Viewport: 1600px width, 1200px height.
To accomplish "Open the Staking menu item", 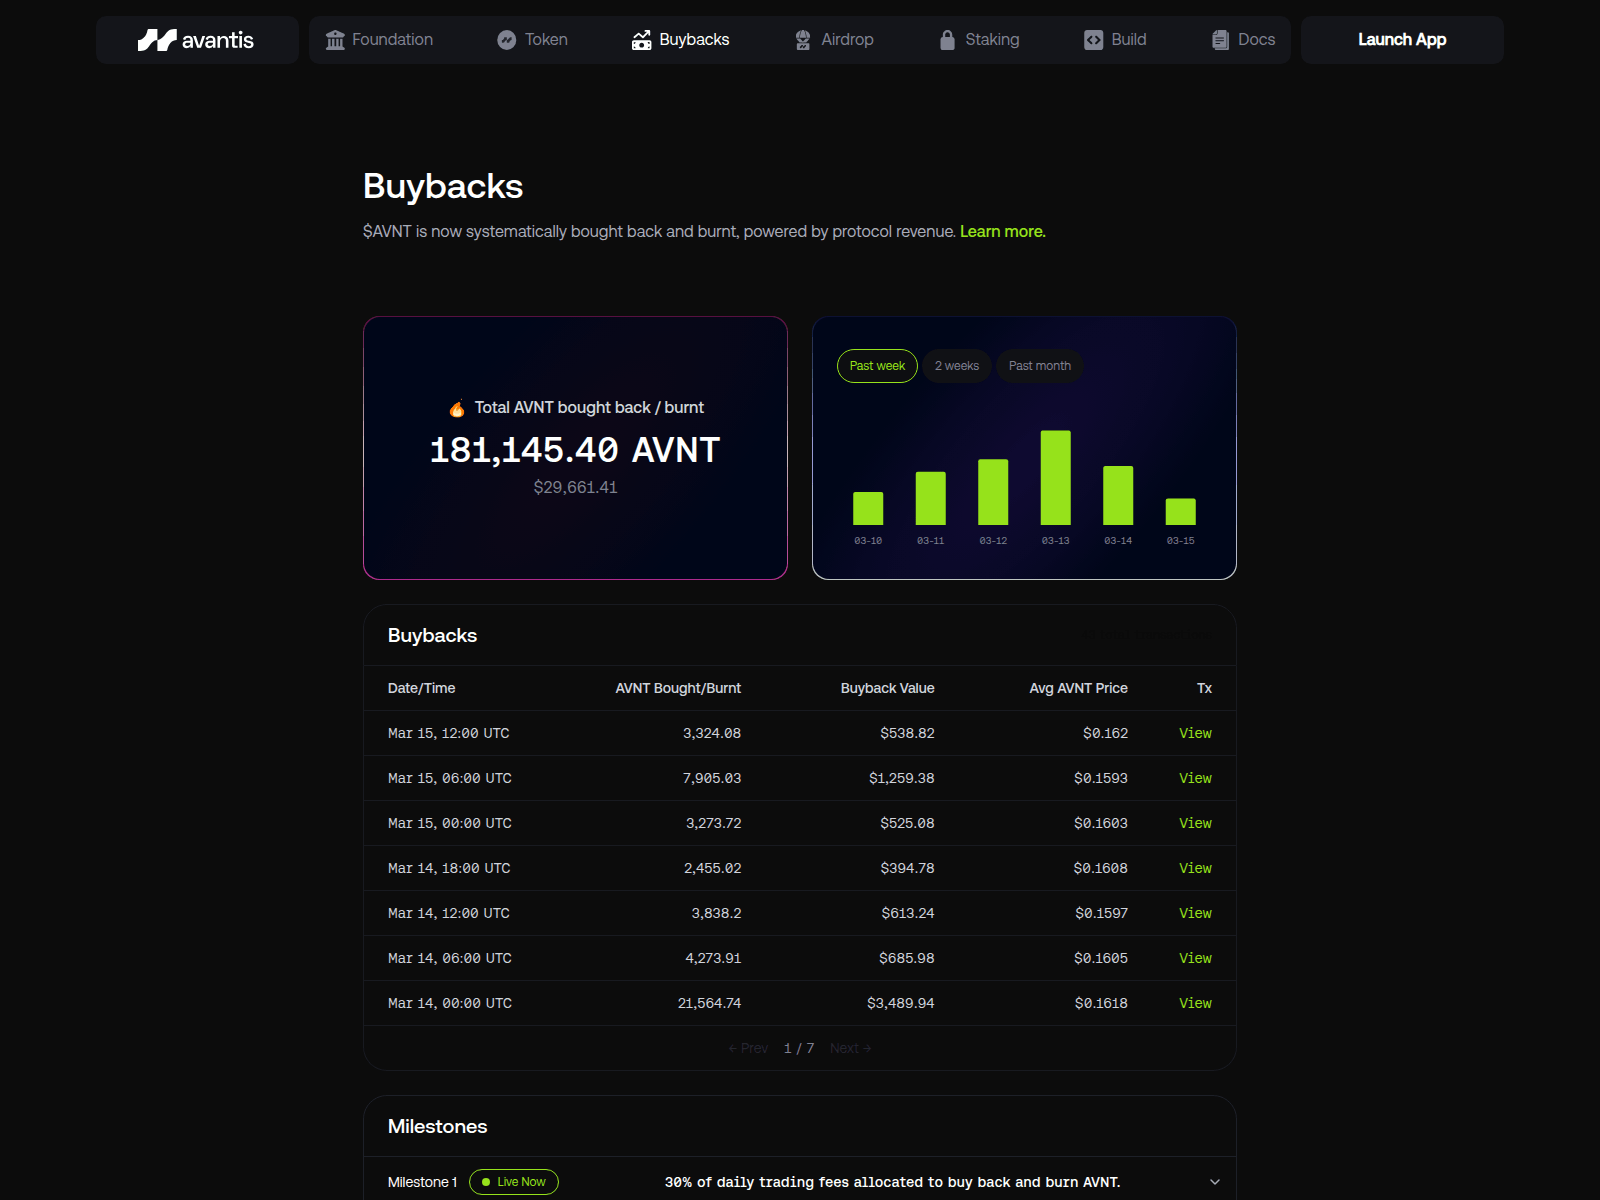I will point(991,40).
